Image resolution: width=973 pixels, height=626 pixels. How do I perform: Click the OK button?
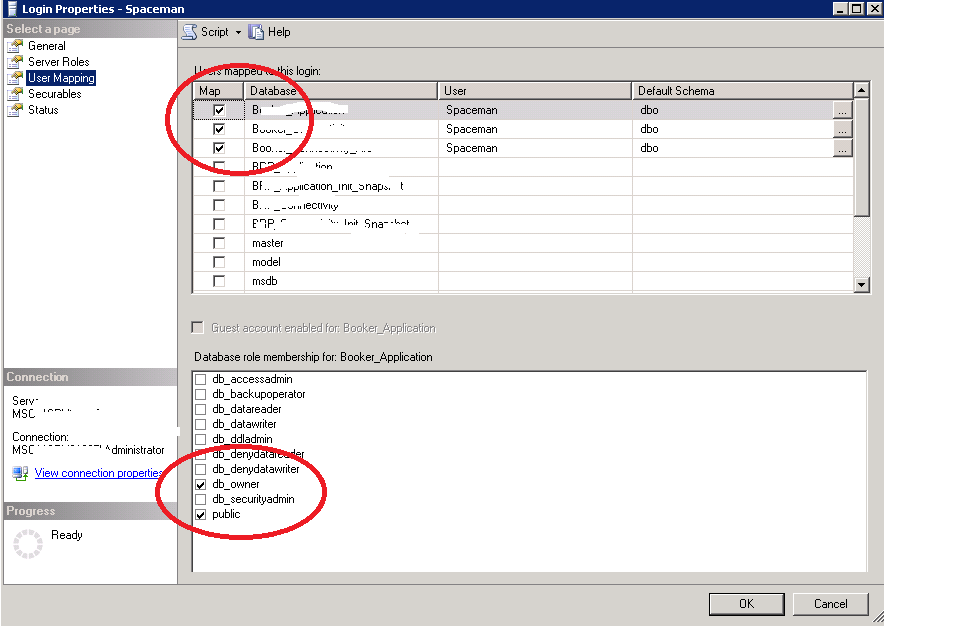(x=747, y=604)
